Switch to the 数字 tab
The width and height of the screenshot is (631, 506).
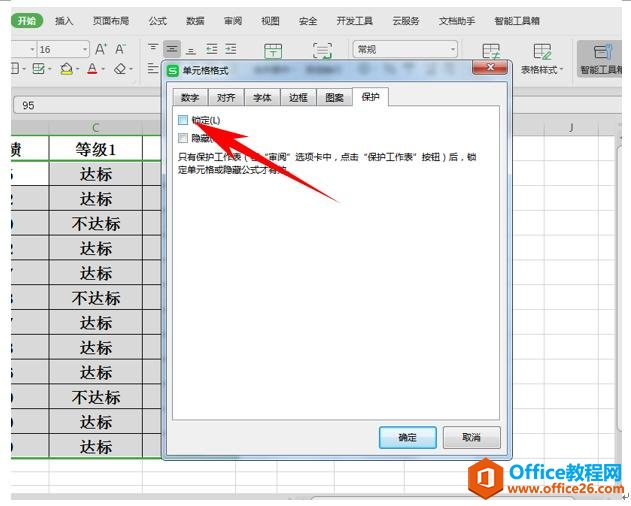[x=190, y=97]
